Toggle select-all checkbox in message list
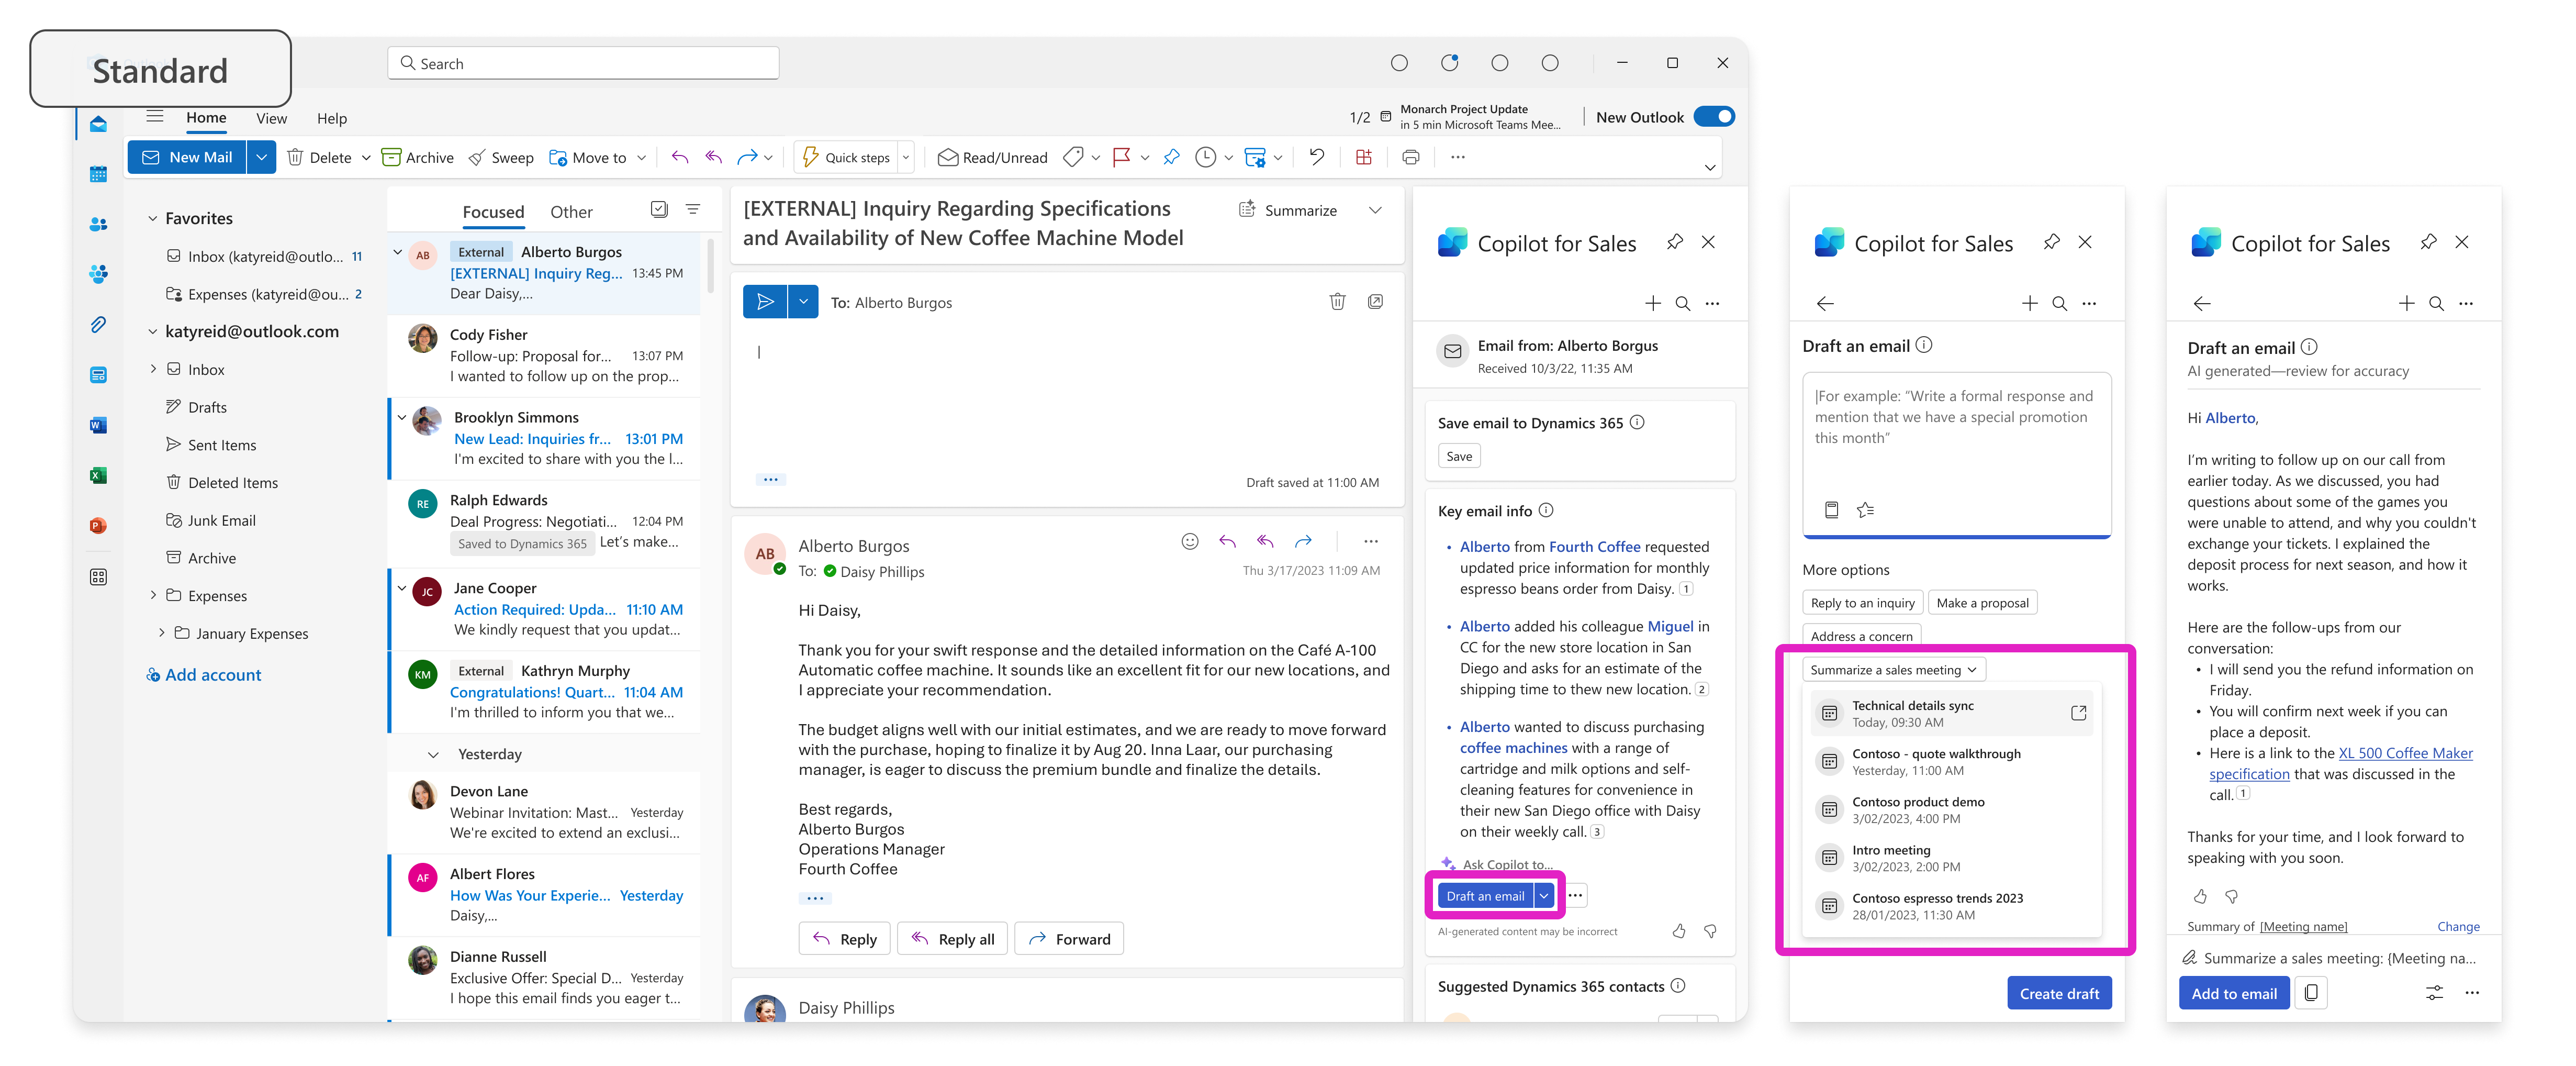This screenshot has width=2576, height=1066. [x=659, y=209]
